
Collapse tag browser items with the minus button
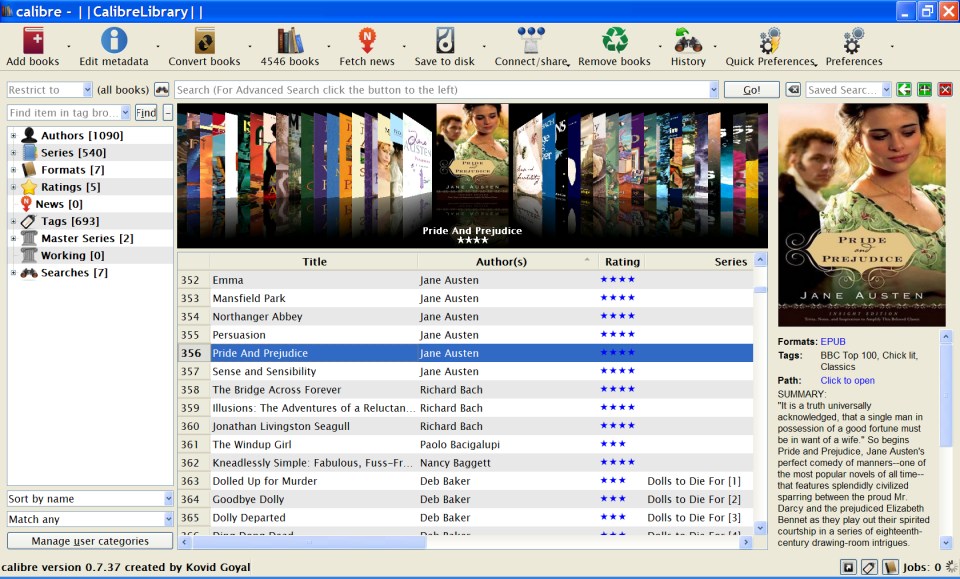168,113
